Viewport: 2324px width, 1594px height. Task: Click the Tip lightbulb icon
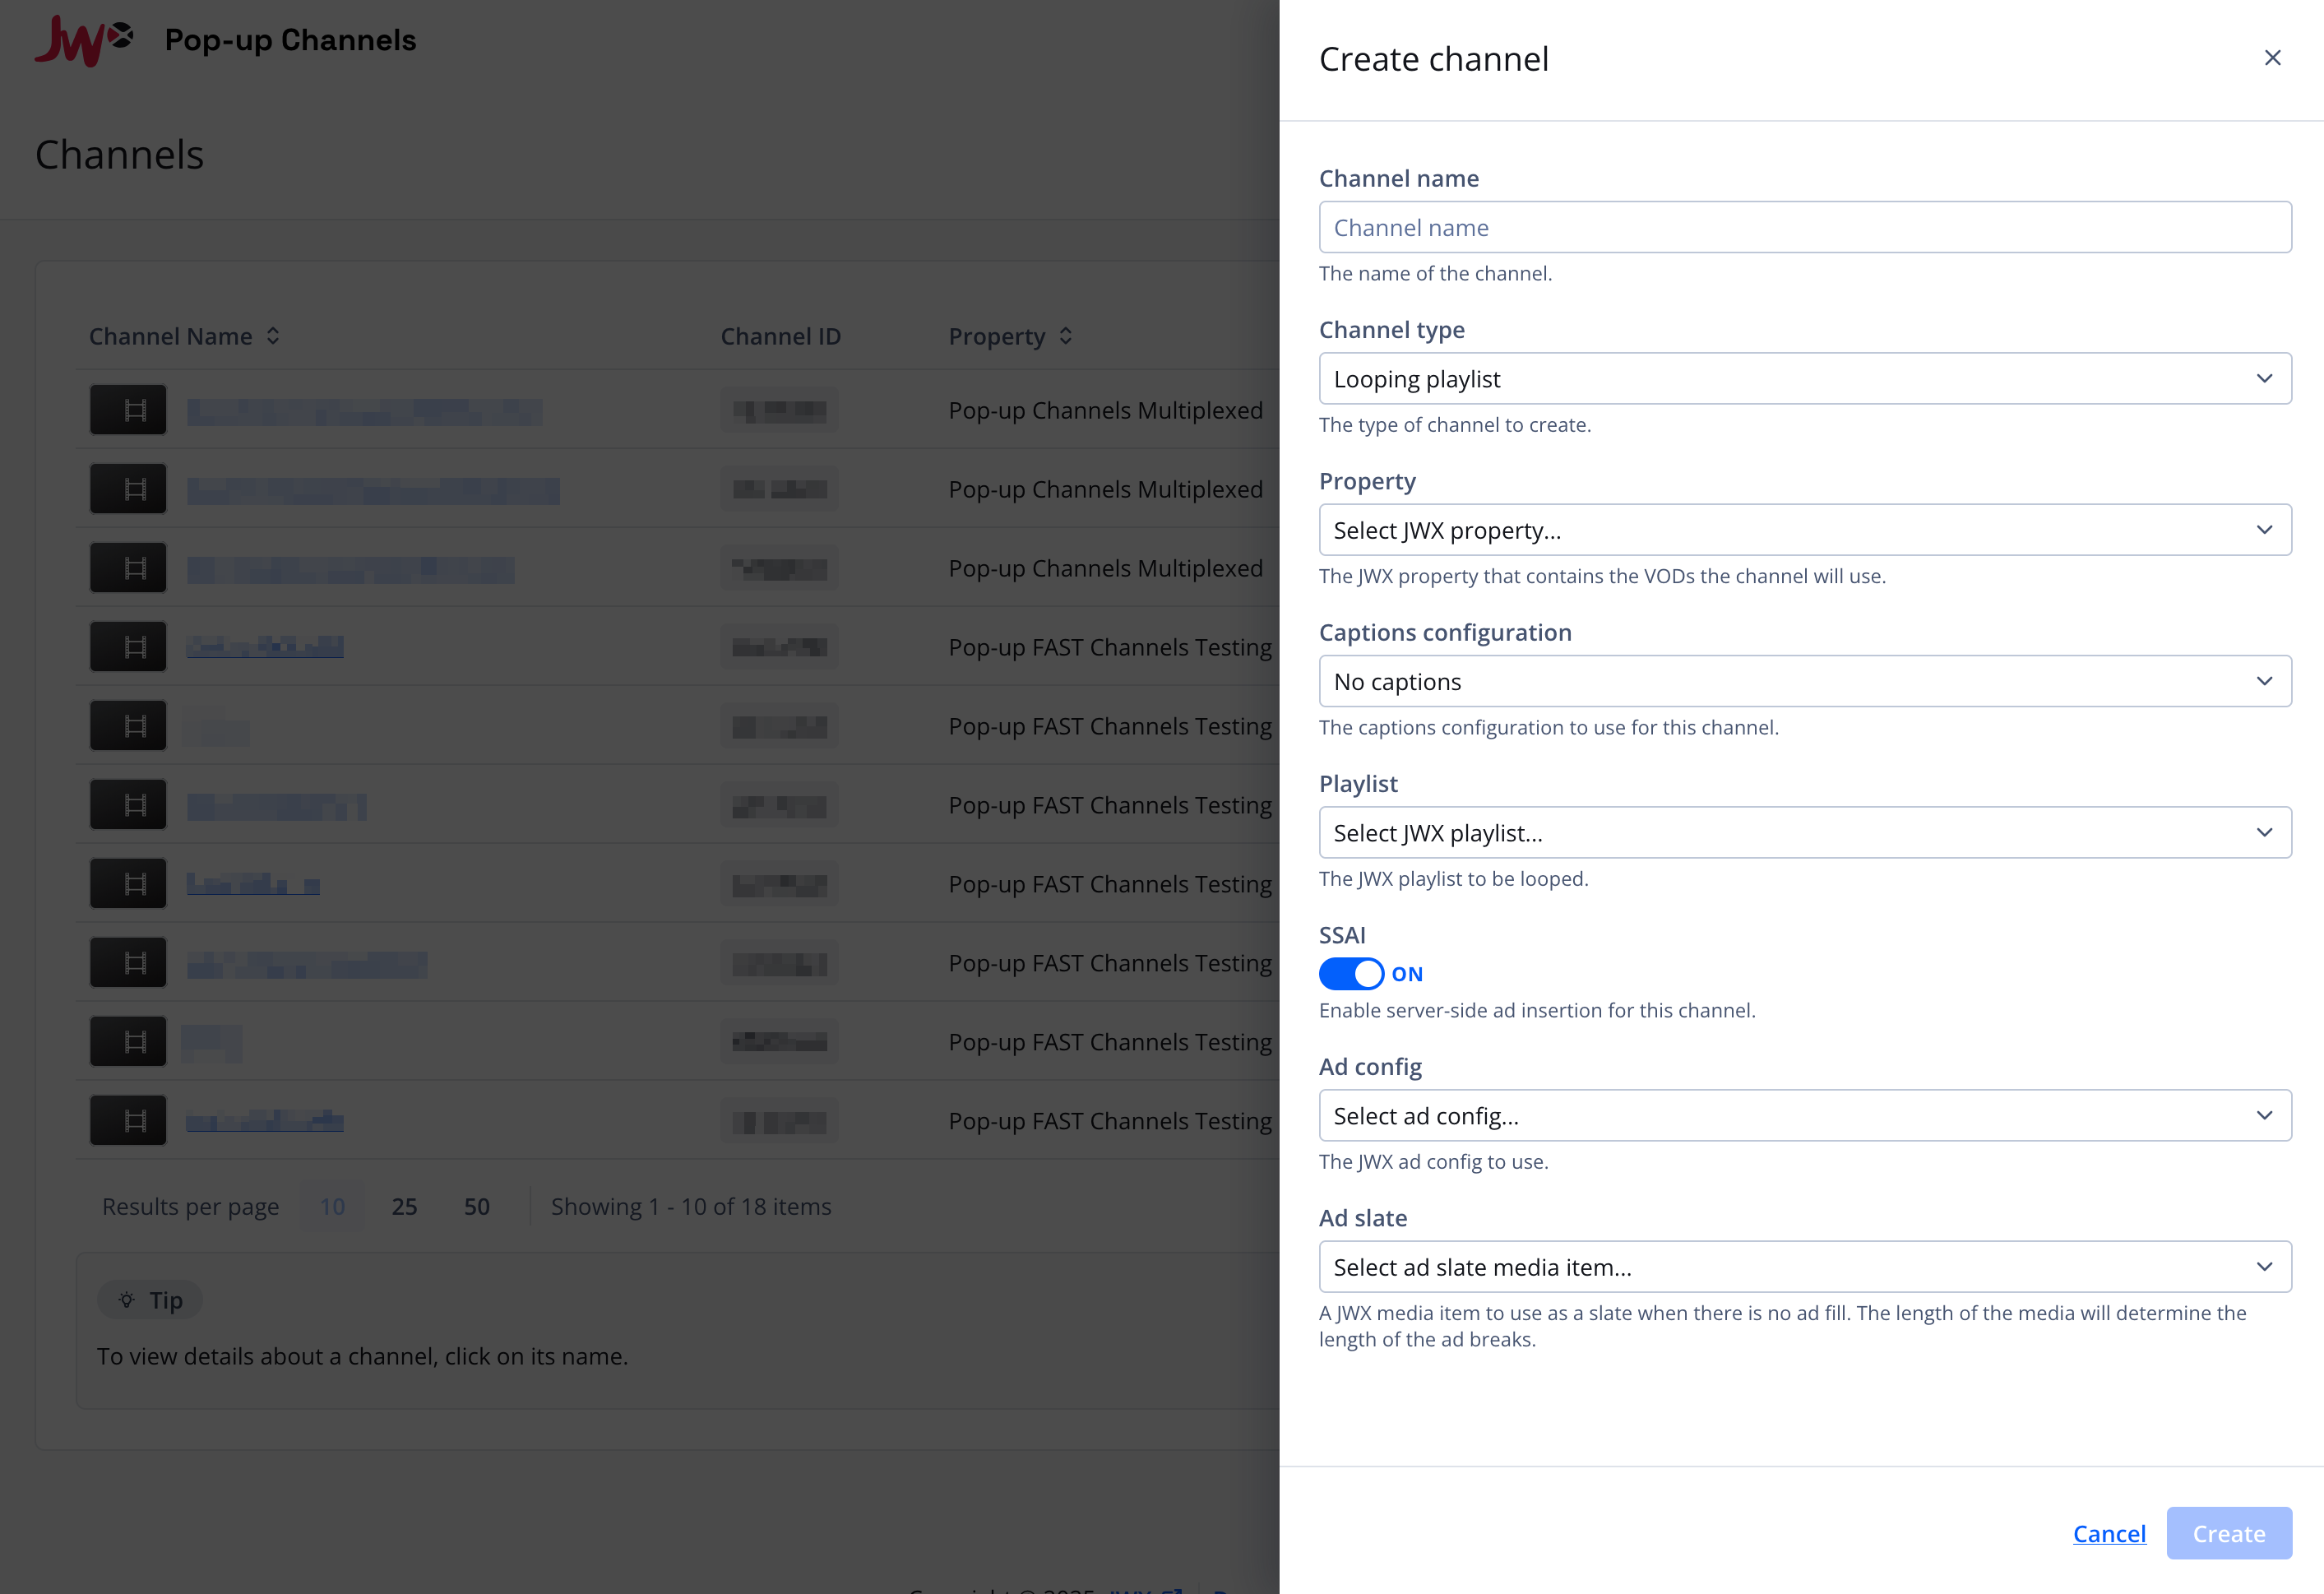pos(126,1300)
